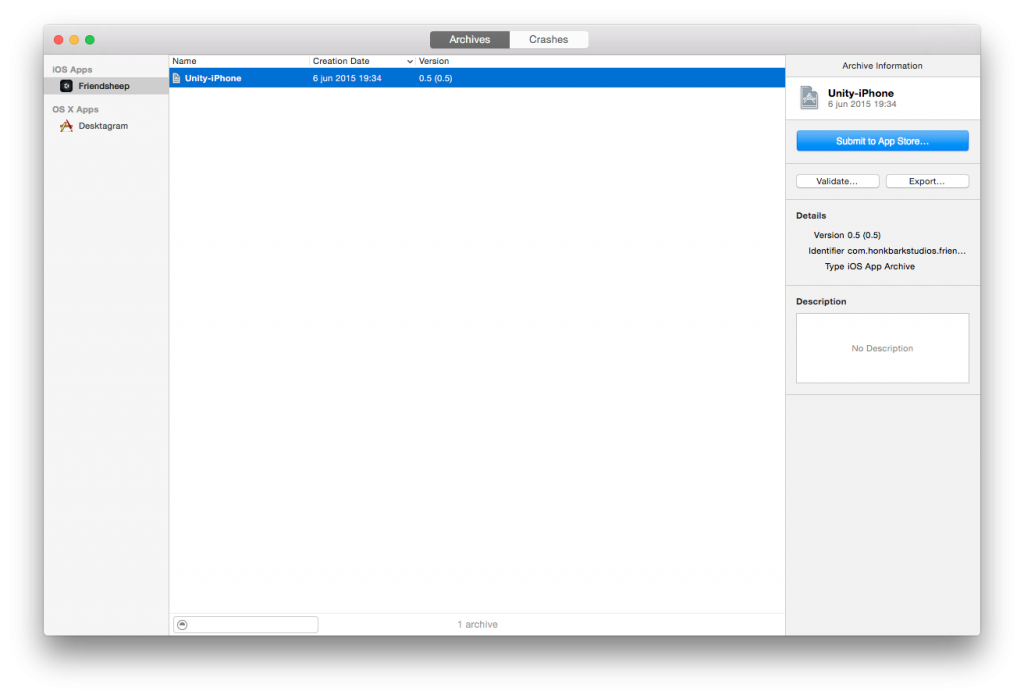Click the No Description text box
1024x698 pixels.
coord(882,348)
